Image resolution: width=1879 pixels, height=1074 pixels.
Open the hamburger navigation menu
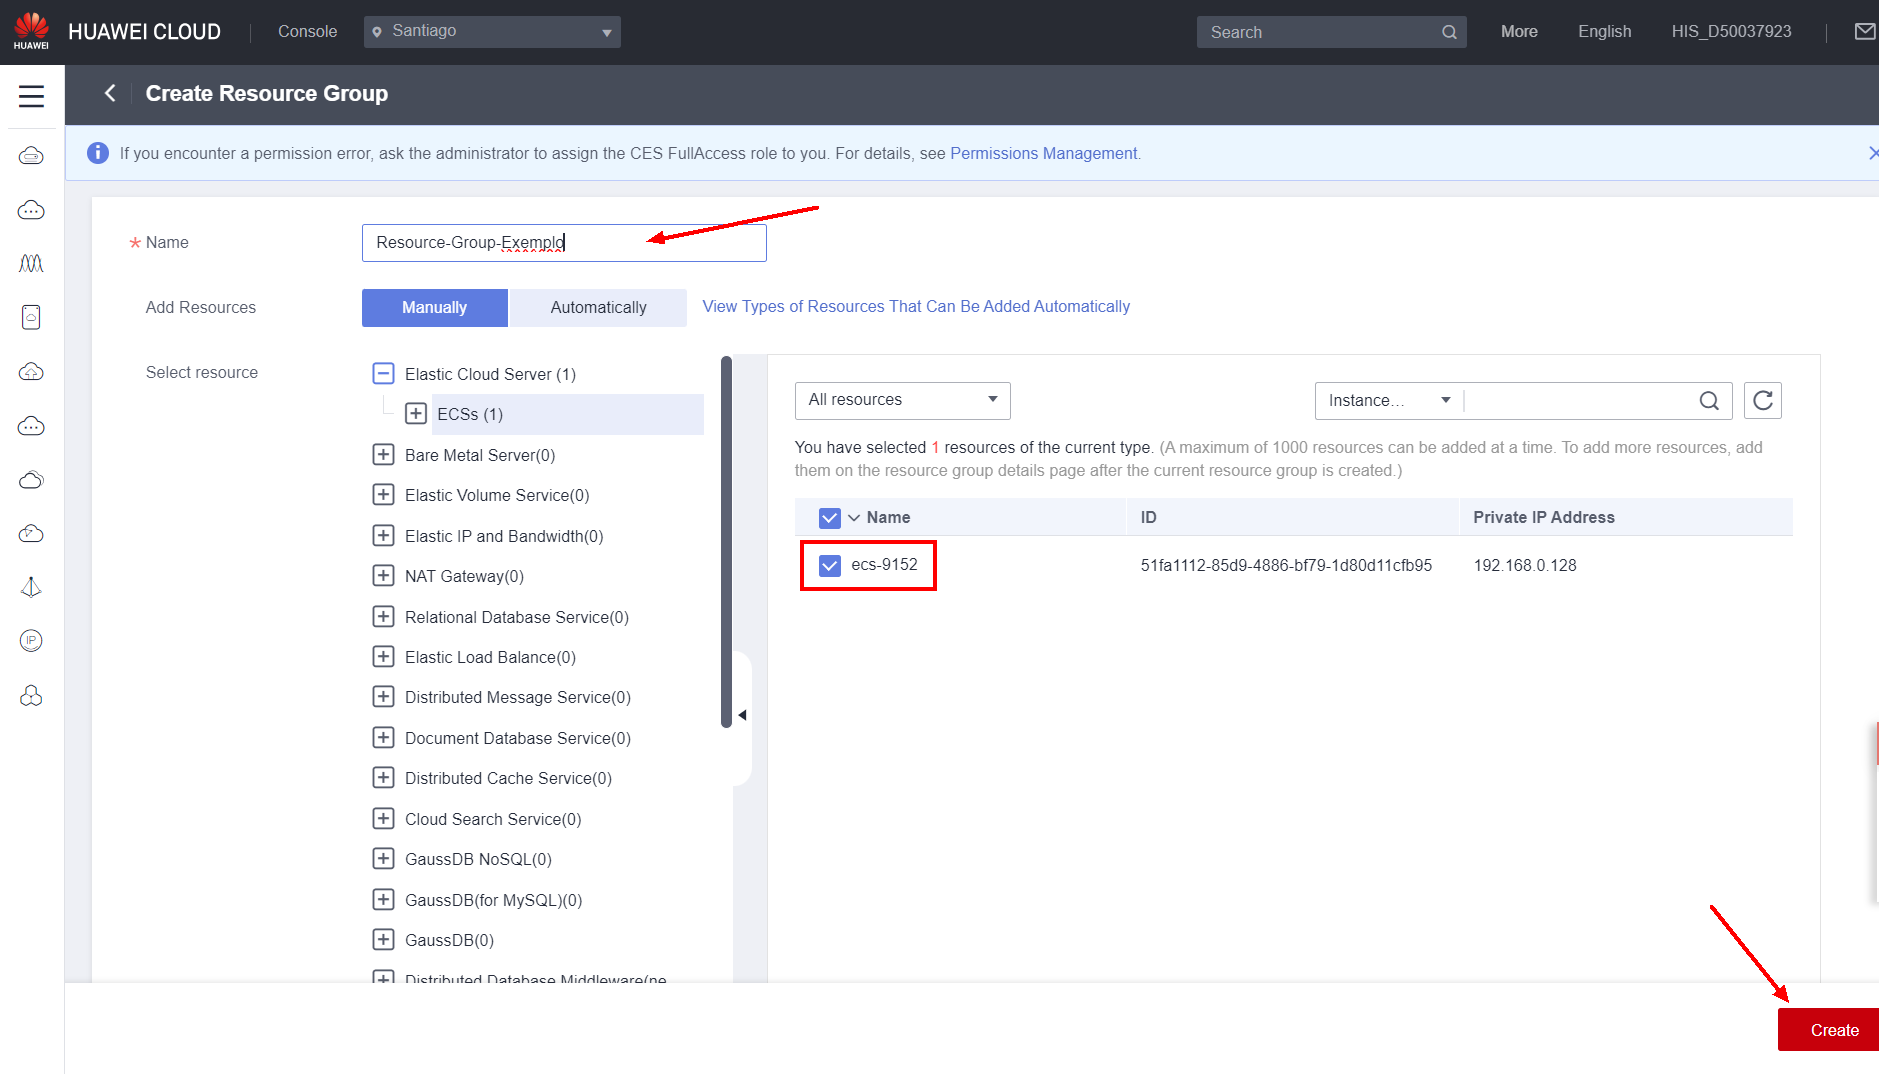(31, 96)
